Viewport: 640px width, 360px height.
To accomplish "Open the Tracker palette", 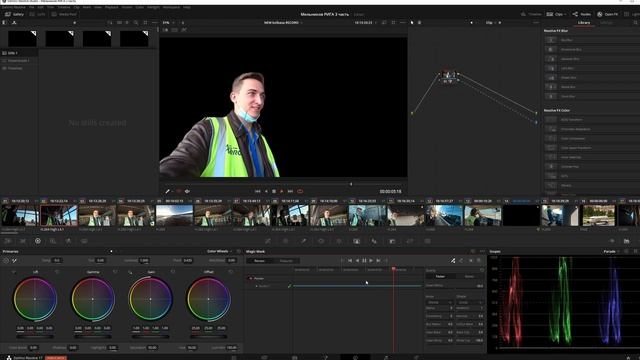I will [x=339, y=241].
